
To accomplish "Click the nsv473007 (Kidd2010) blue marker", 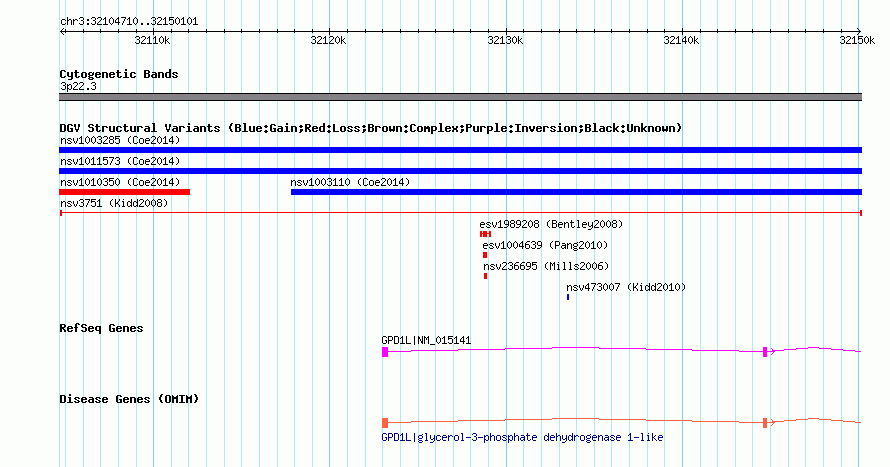I will coord(568,297).
